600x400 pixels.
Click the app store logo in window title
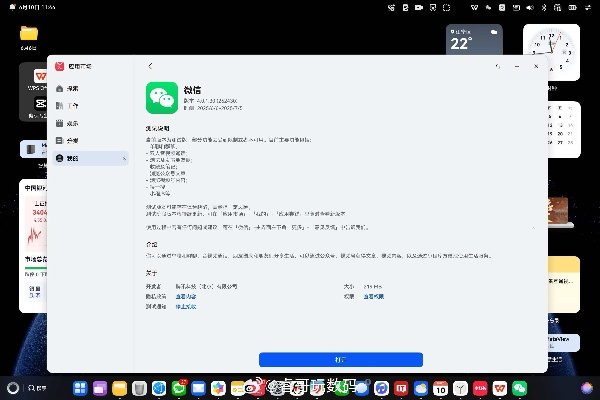60,66
